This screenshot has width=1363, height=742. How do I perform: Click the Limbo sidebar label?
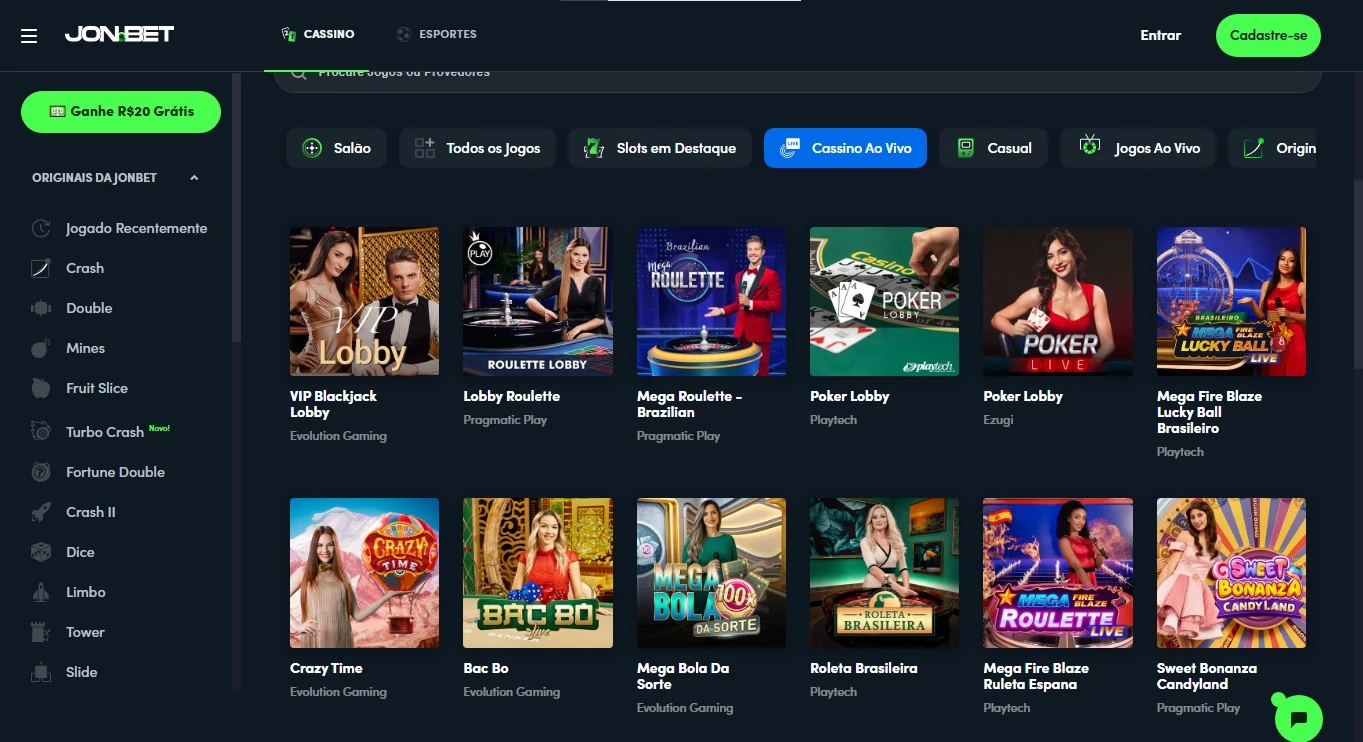[x=85, y=592]
